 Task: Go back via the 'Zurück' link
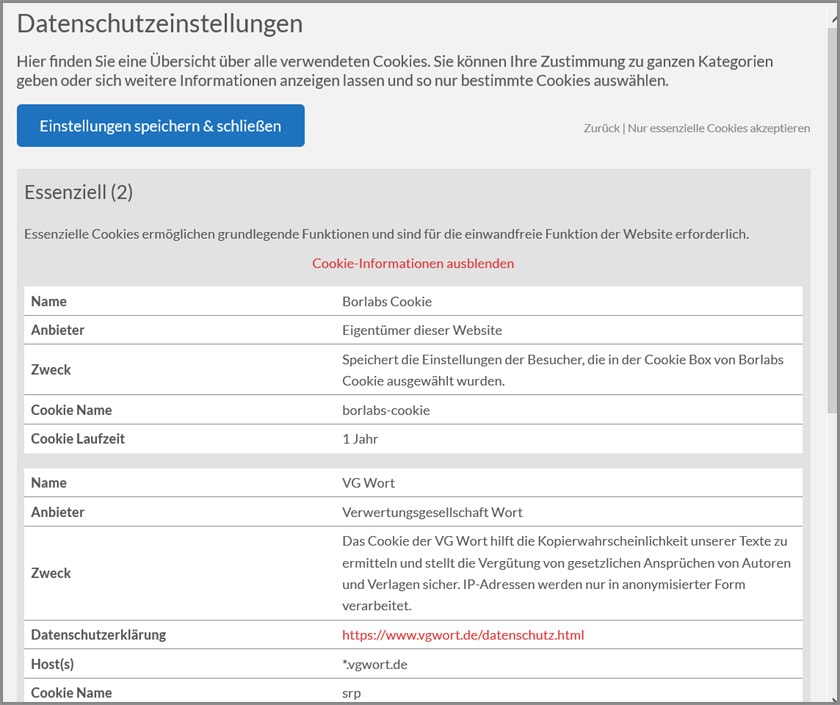coord(601,128)
